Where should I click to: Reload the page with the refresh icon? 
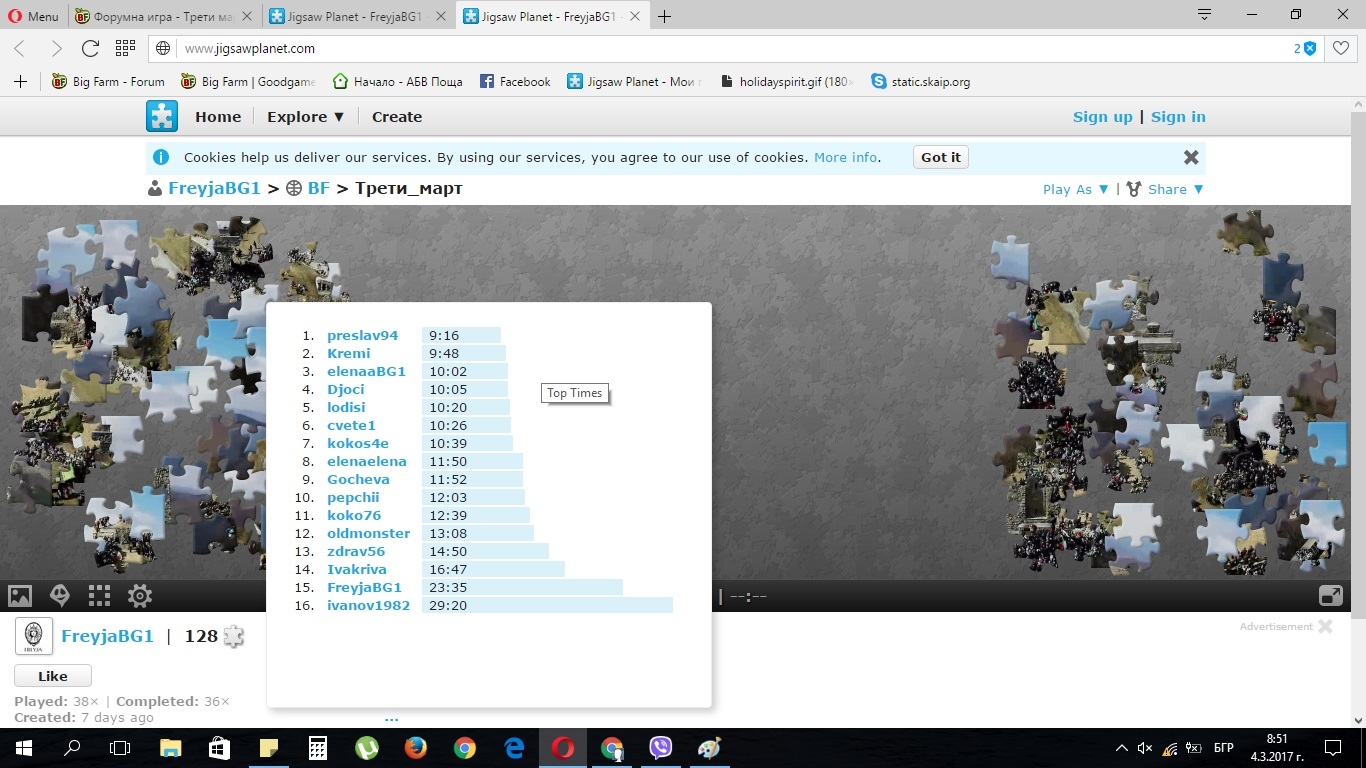click(x=90, y=48)
